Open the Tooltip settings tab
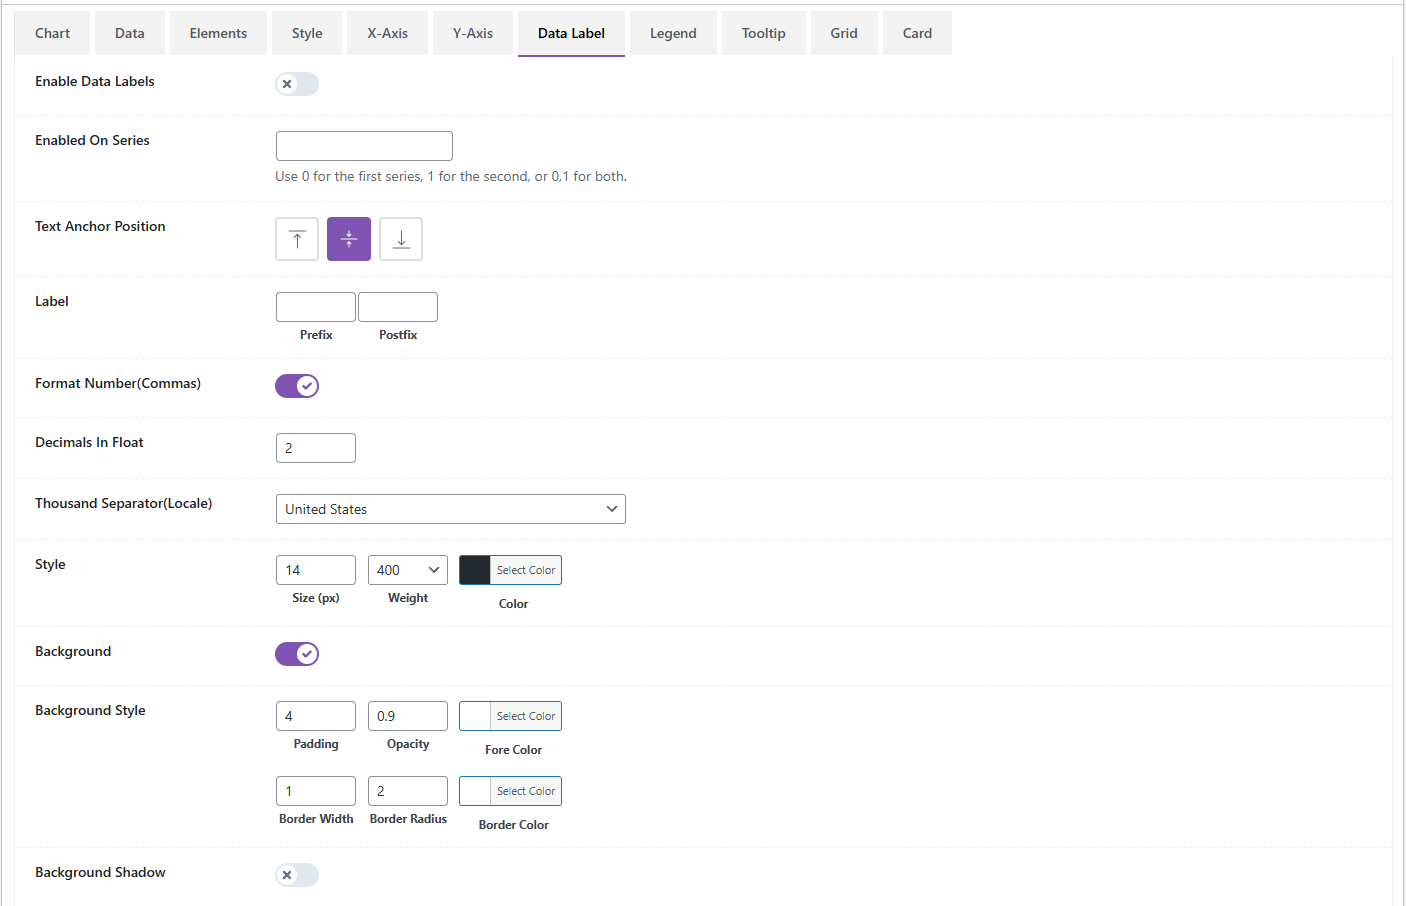The height and width of the screenshot is (906, 1406). click(763, 33)
